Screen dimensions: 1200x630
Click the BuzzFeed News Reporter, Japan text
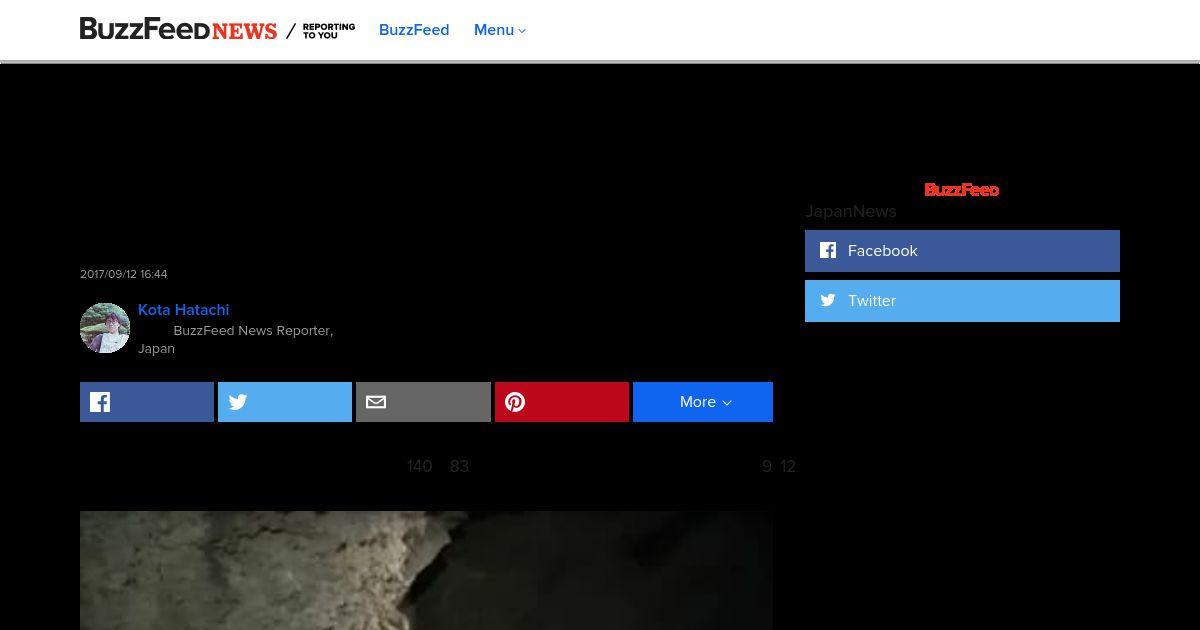pyautogui.click(x=235, y=339)
